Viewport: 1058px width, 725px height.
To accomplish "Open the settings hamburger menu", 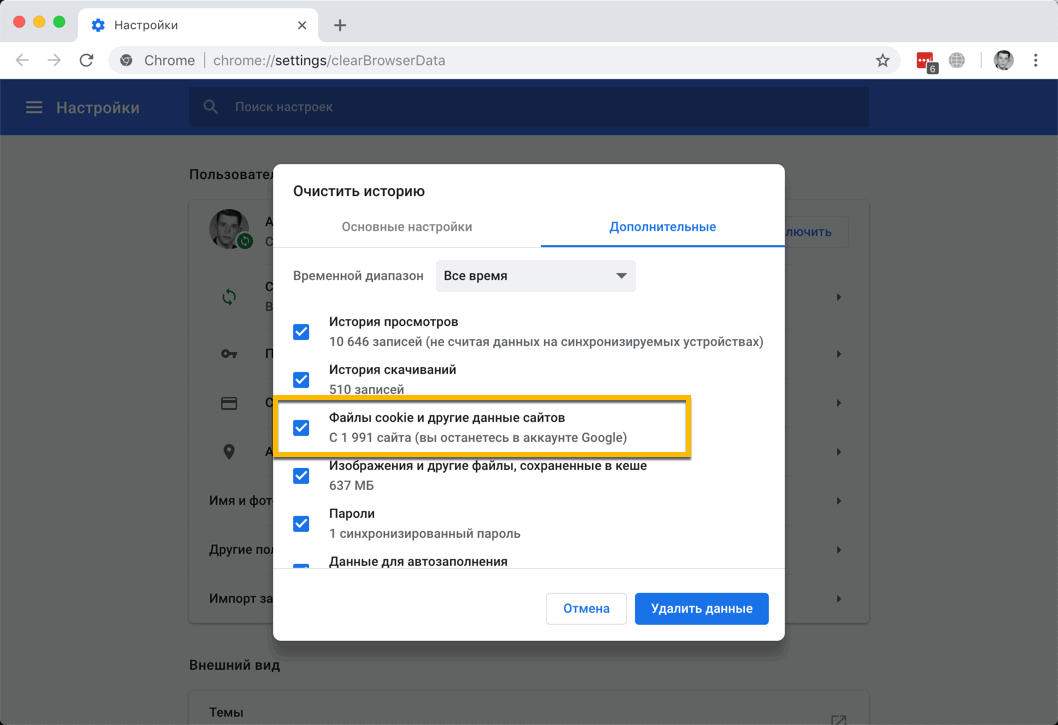I will point(34,107).
